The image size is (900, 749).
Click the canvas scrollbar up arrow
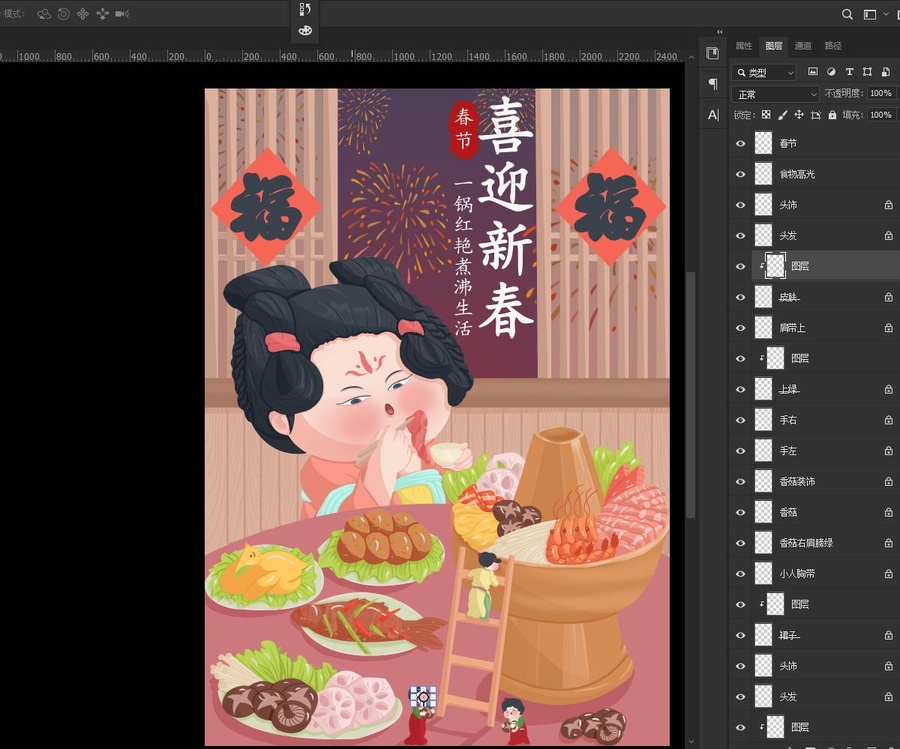coord(692,57)
